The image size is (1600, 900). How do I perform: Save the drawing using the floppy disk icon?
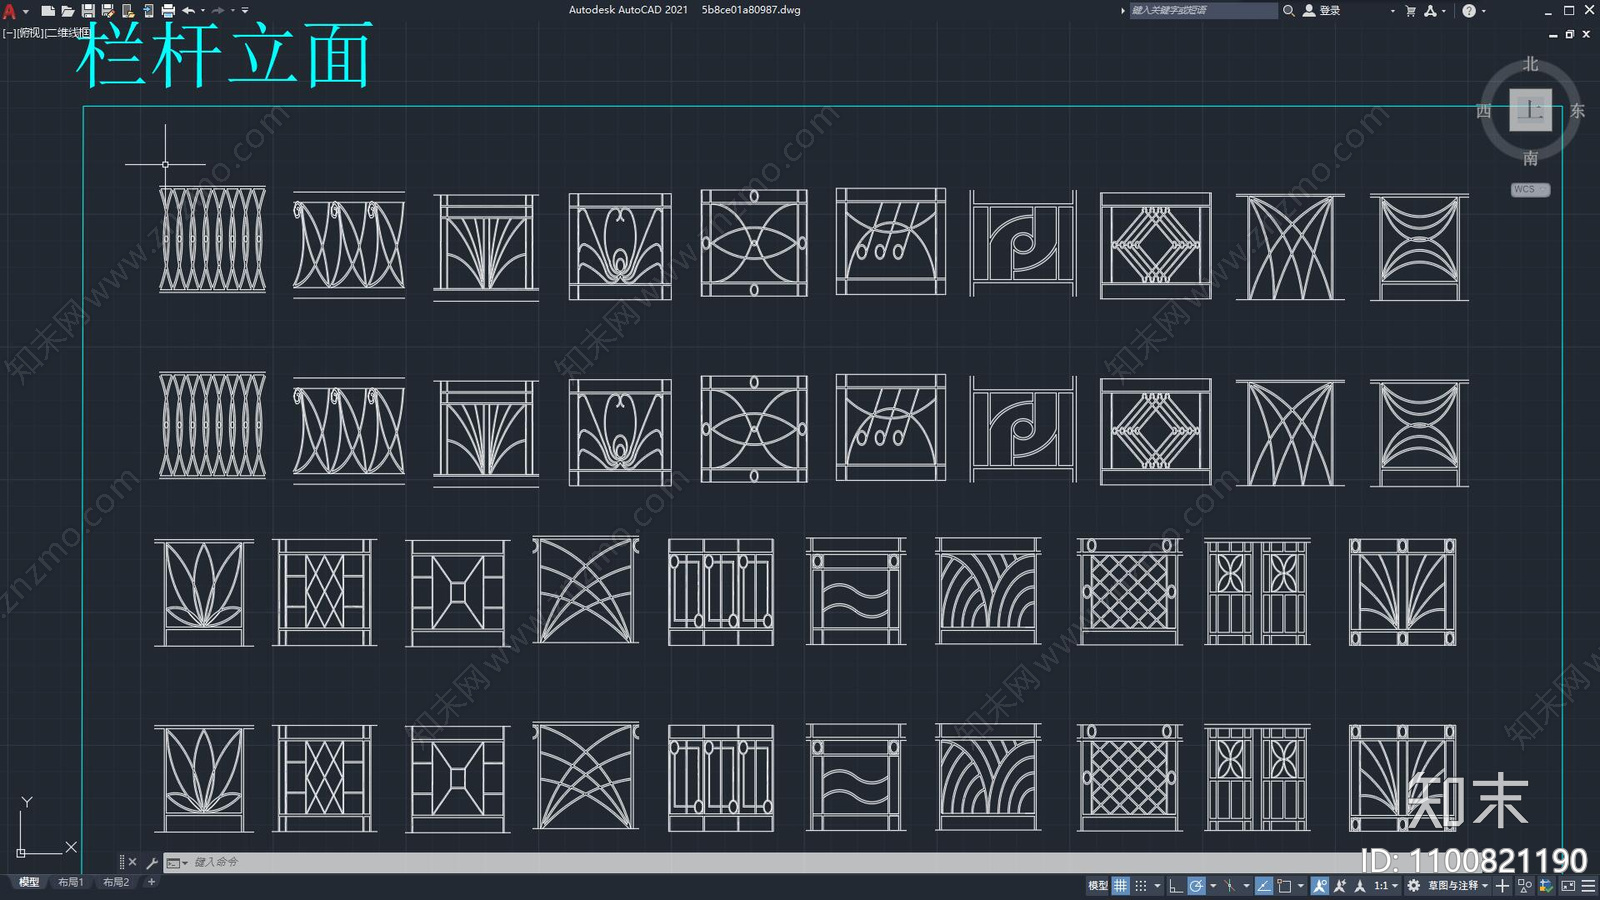88,11
